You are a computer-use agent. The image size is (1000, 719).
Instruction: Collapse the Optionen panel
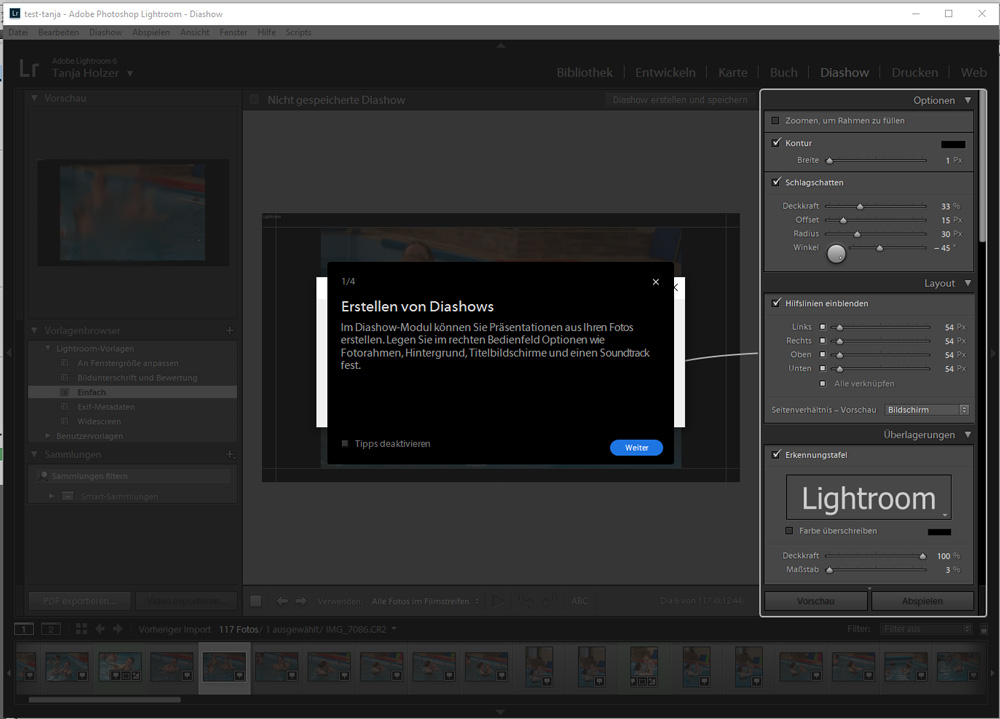click(968, 100)
